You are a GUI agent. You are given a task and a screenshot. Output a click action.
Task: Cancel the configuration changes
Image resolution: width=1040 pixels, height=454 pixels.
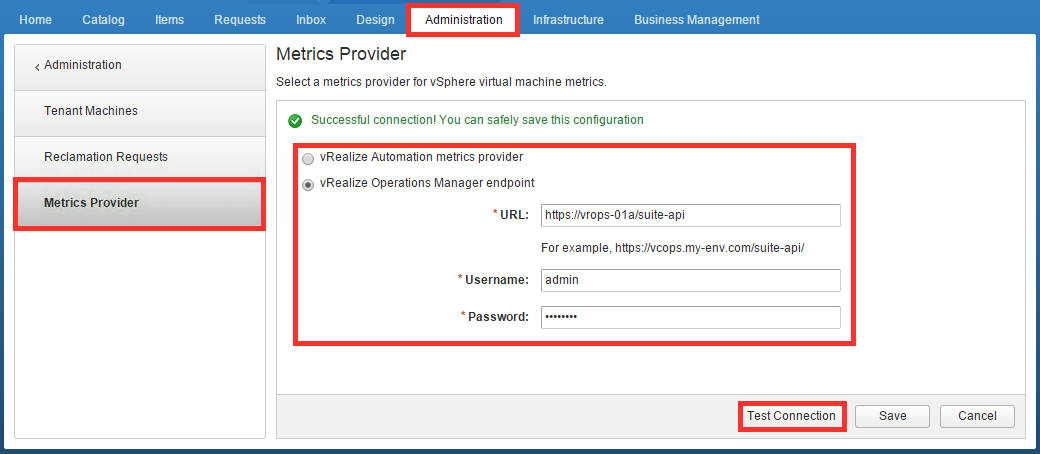977,416
